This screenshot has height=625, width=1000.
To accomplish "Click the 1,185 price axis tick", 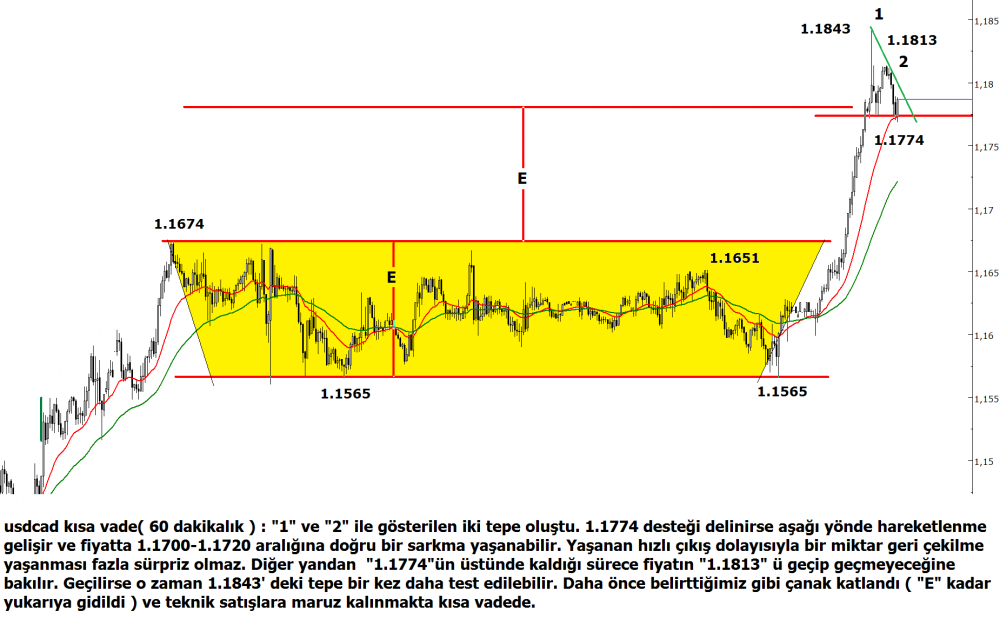I will [x=986, y=21].
